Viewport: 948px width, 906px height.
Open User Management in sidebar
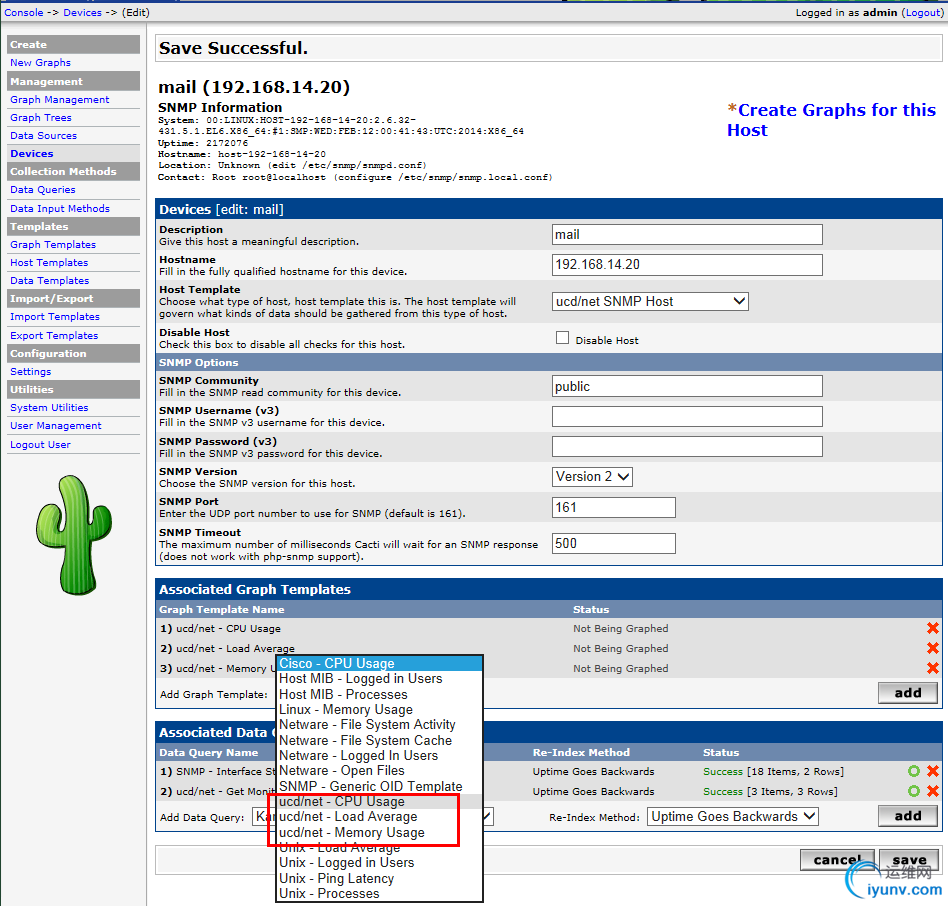point(56,425)
